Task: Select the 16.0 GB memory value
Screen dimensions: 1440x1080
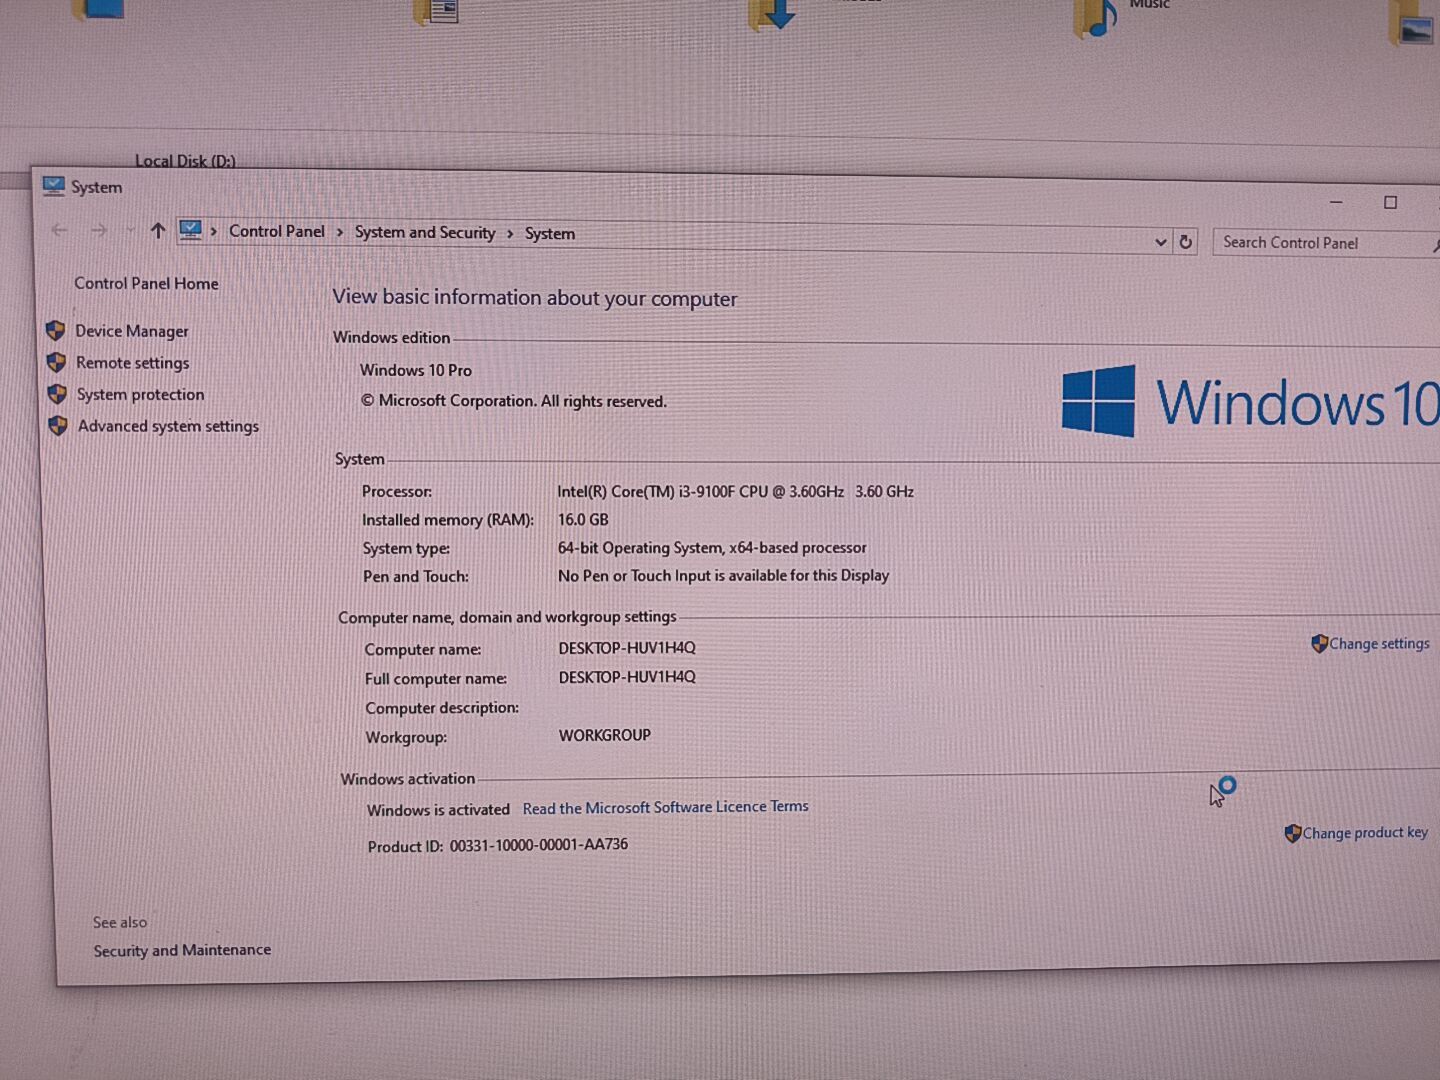Action: pyautogui.click(x=583, y=520)
